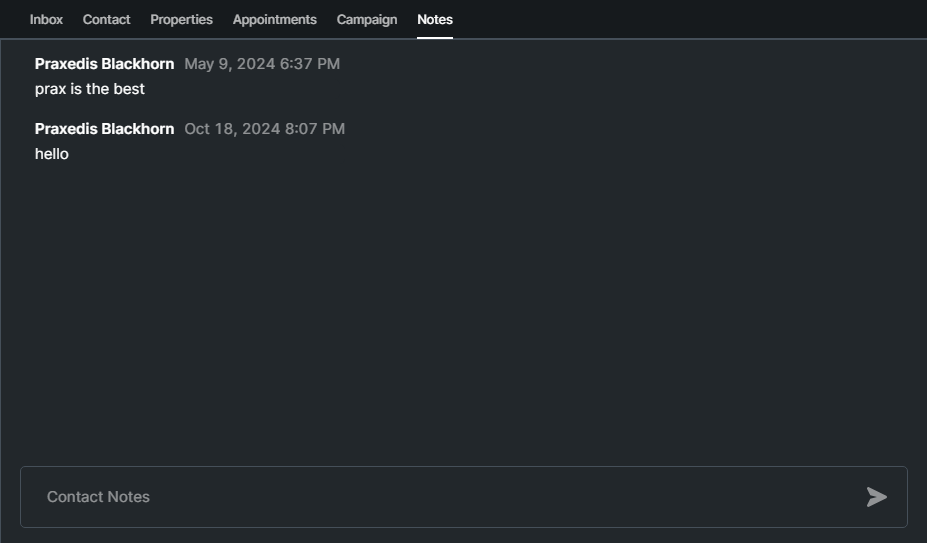Viewport: 927px width, 543px height.
Task: Go to the Properties tab
Action: (x=181, y=20)
